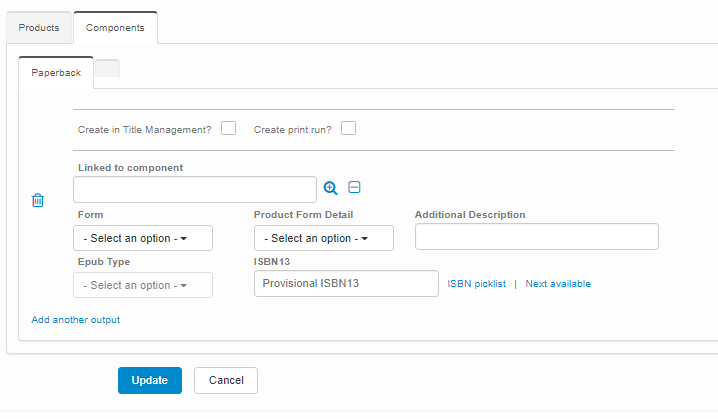The image size is (718, 419).
Task: Click into the Additional Description field
Action: pyautogui.click(x=536, y=237)
